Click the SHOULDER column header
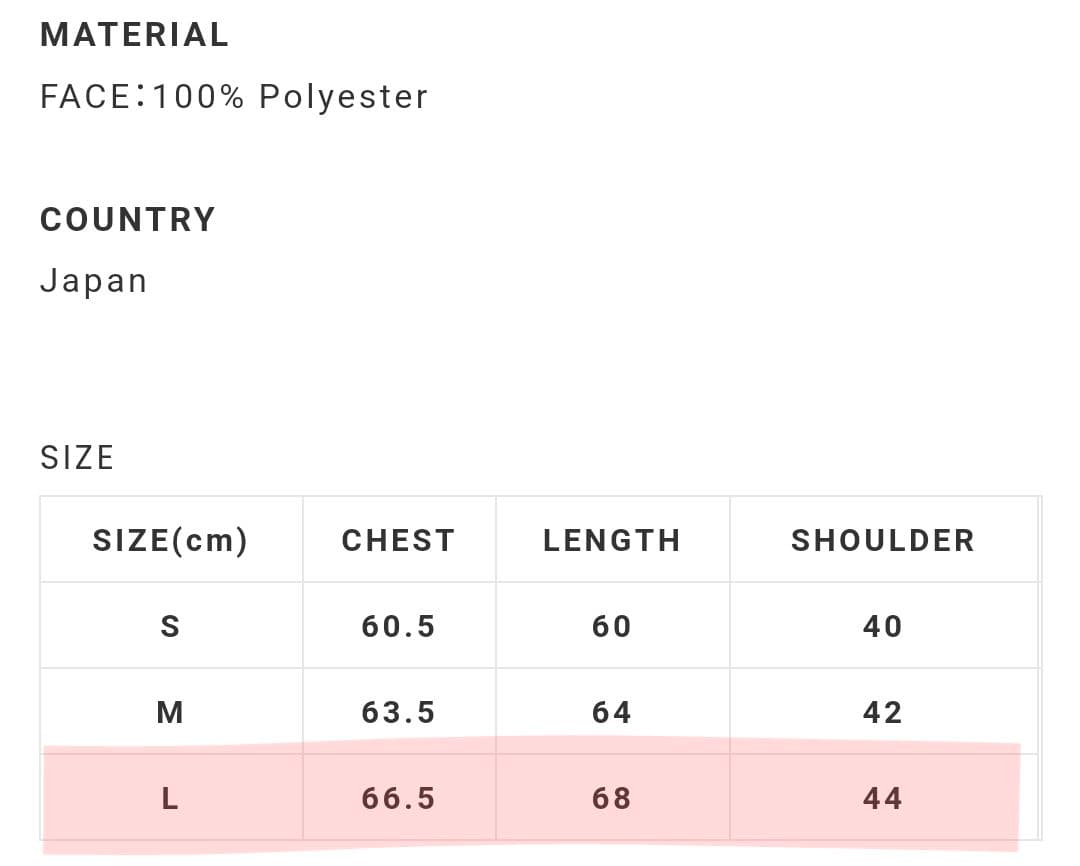 click(x=883, y=541)
